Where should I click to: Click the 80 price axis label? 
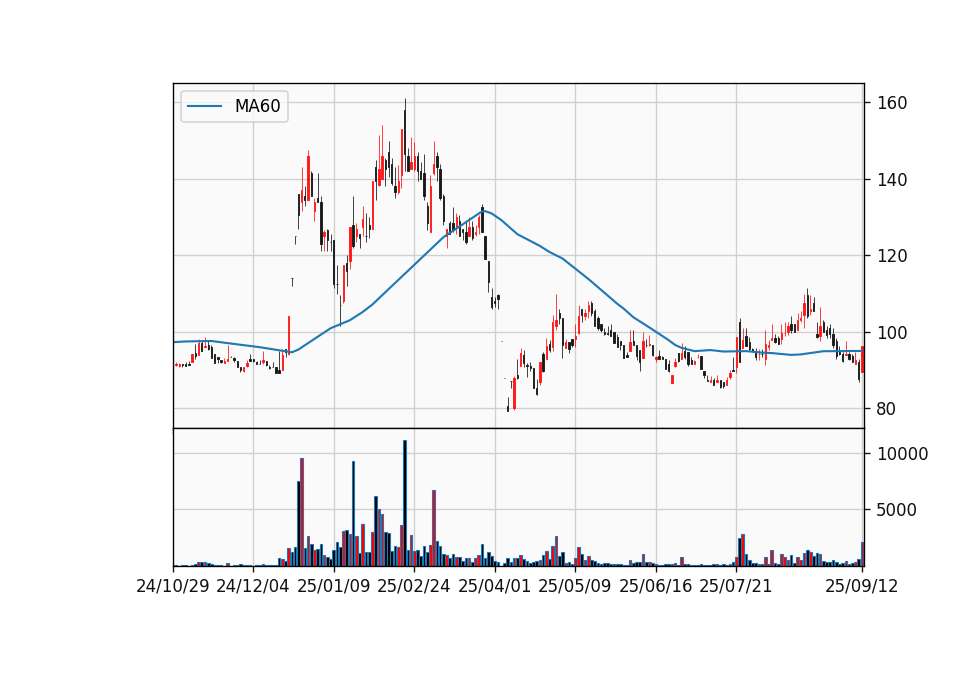click(887, 409)
